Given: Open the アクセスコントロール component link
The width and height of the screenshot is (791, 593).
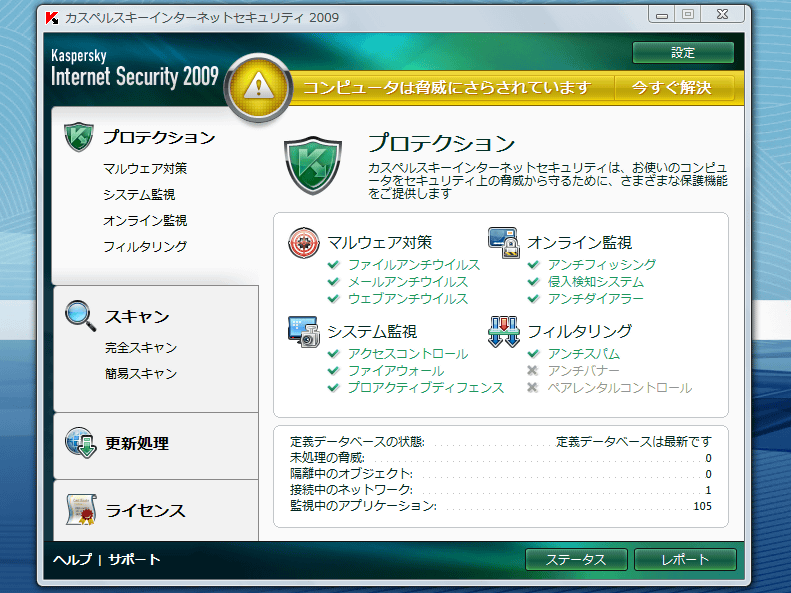Looking at the screenshot, I should (408, 353).
